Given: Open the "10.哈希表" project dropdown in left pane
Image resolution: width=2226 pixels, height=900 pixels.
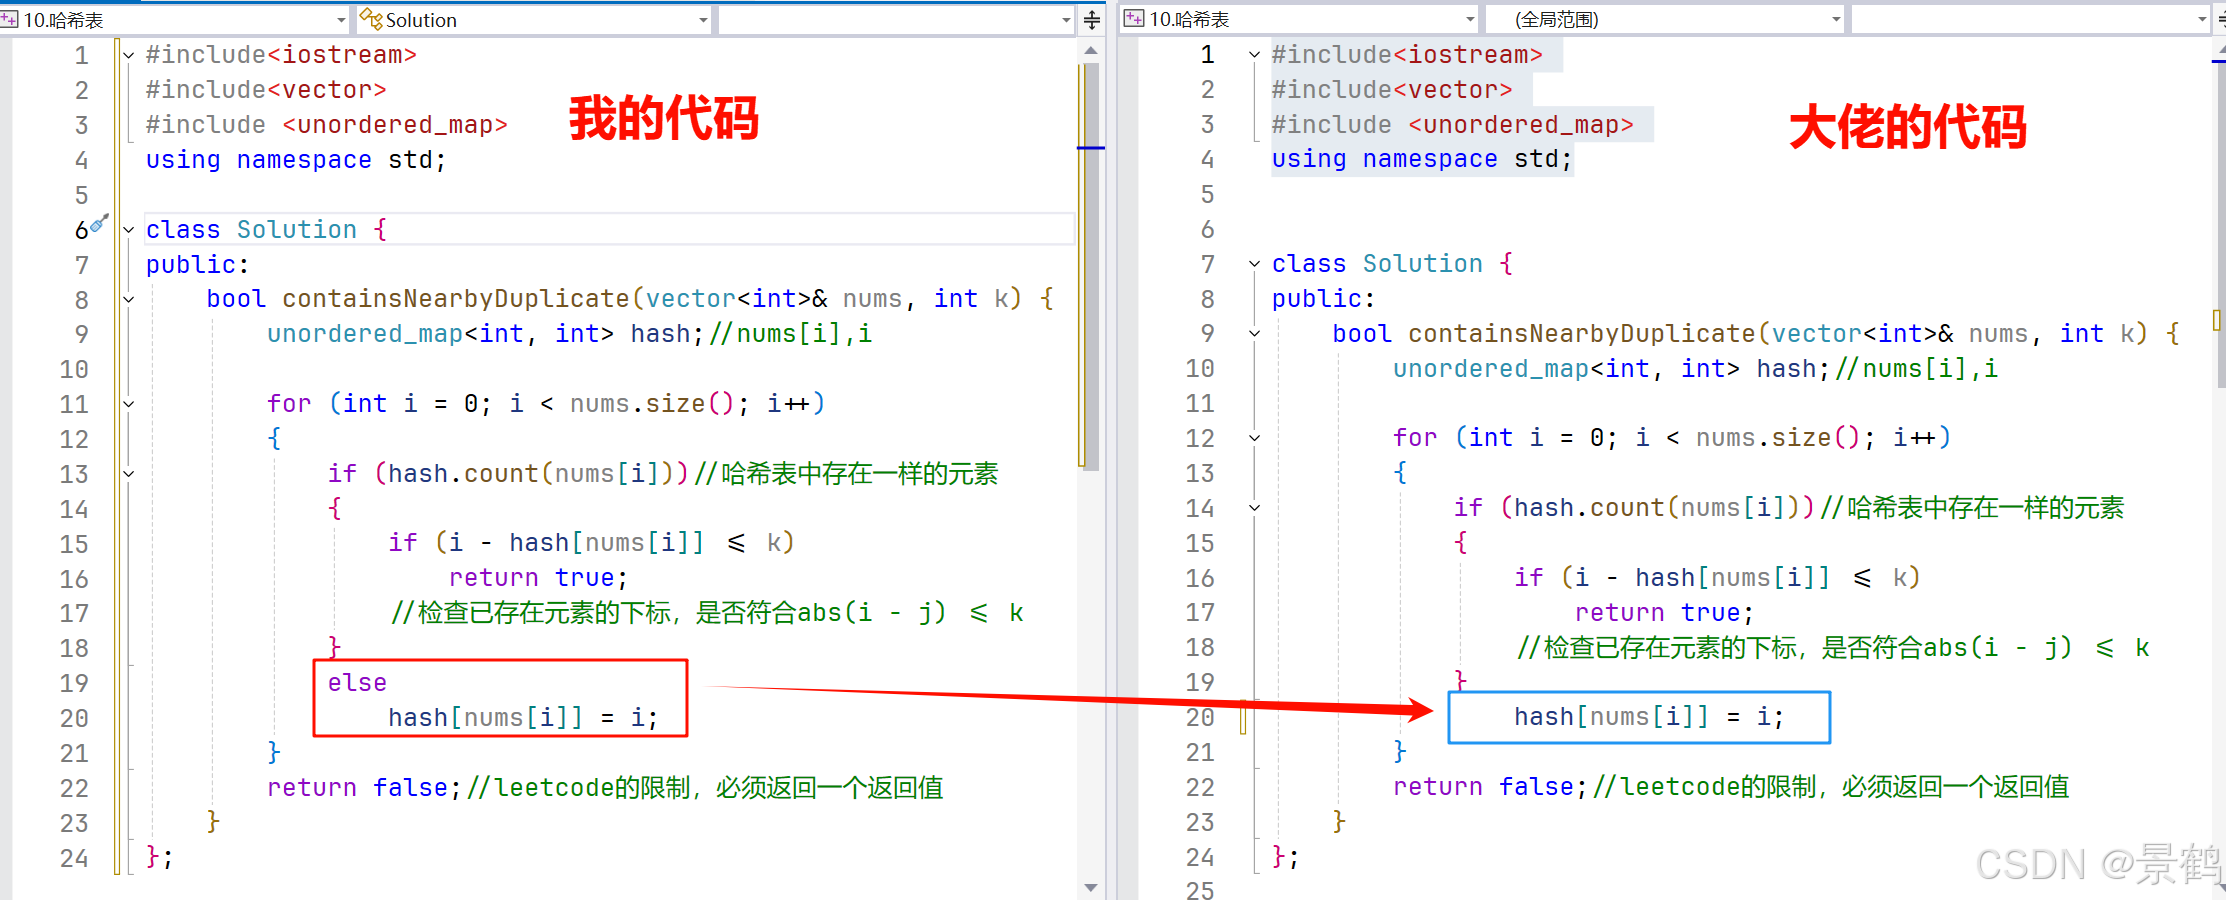Looking at the screenshot, I should click(341, 19).
